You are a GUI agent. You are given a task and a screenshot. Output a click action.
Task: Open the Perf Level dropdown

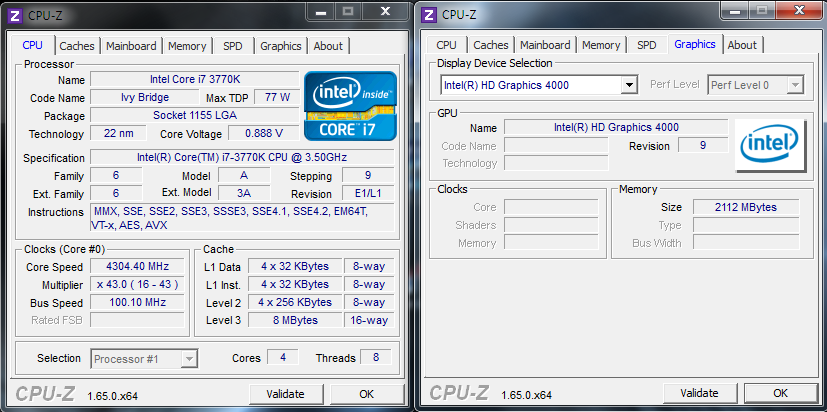click(795, 85)
